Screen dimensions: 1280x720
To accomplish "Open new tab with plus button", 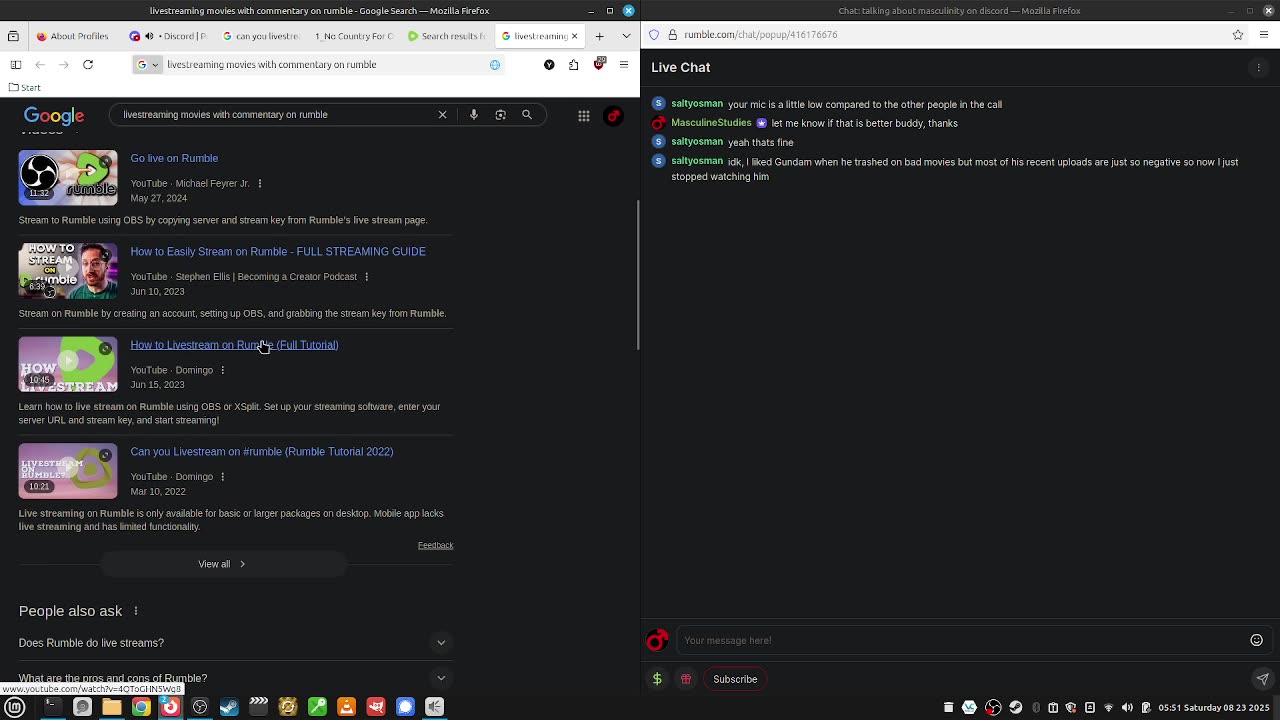I will point(600,36).
